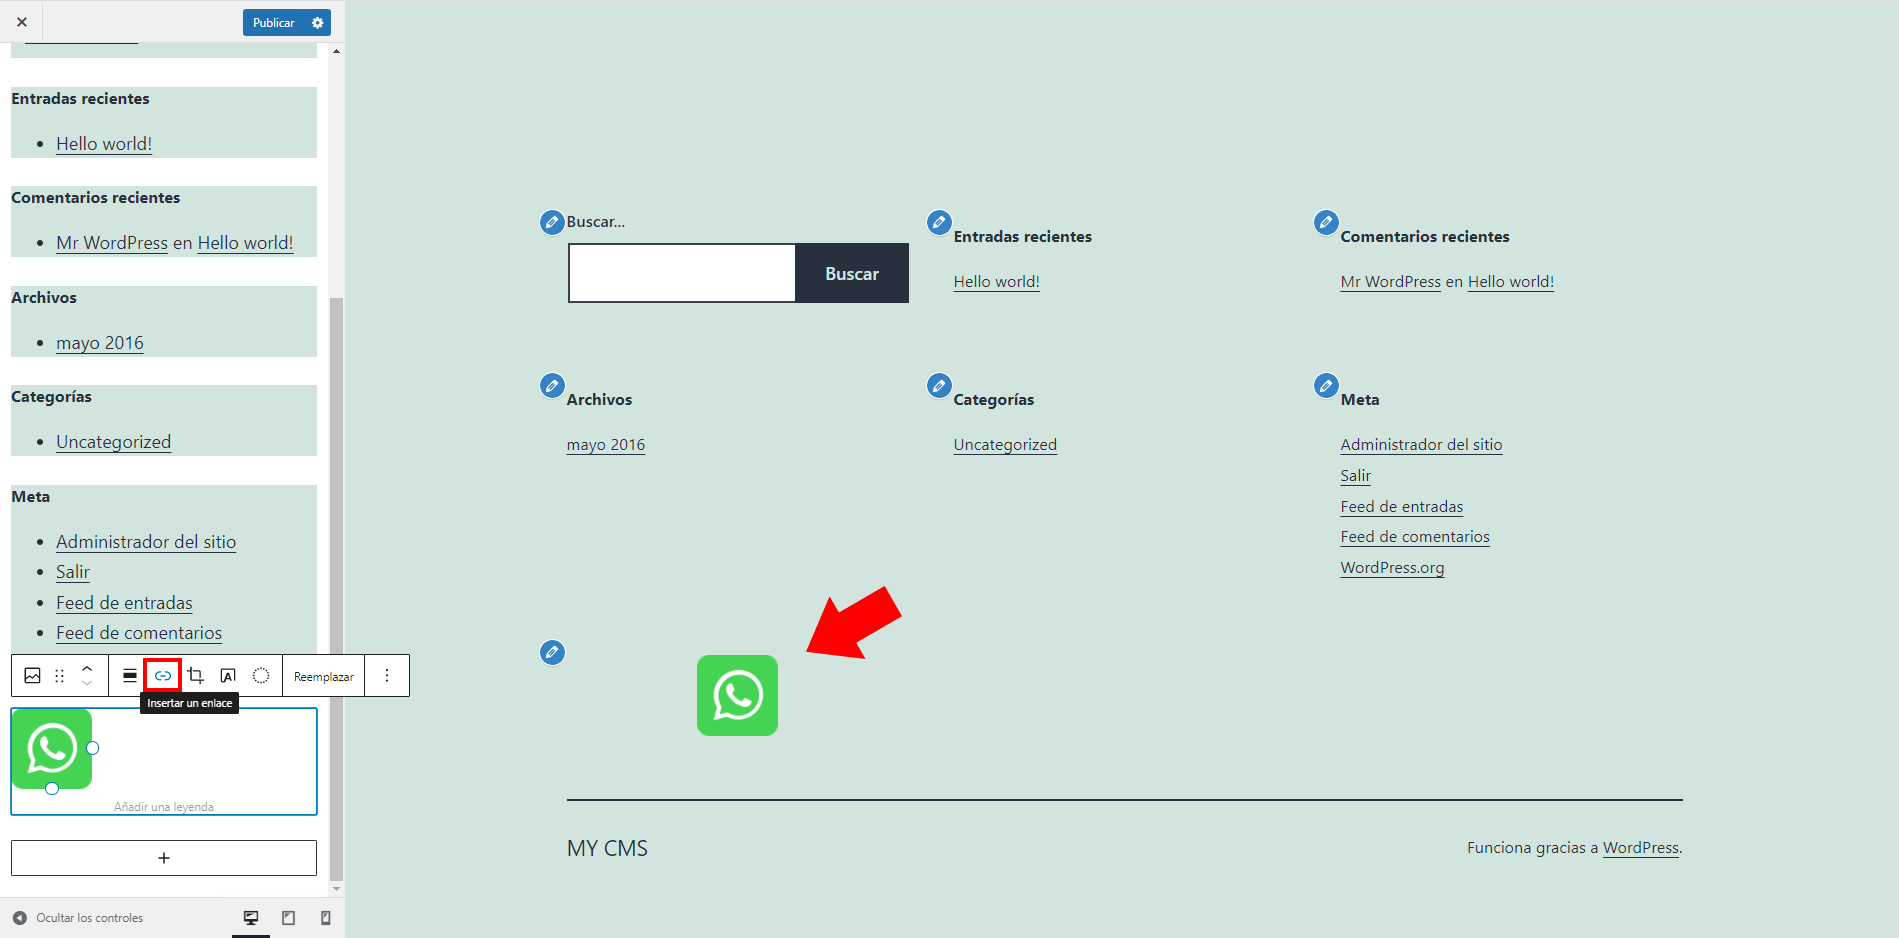
Task: Click Mr WordPress link in sidebar panel
Action: 112,243
